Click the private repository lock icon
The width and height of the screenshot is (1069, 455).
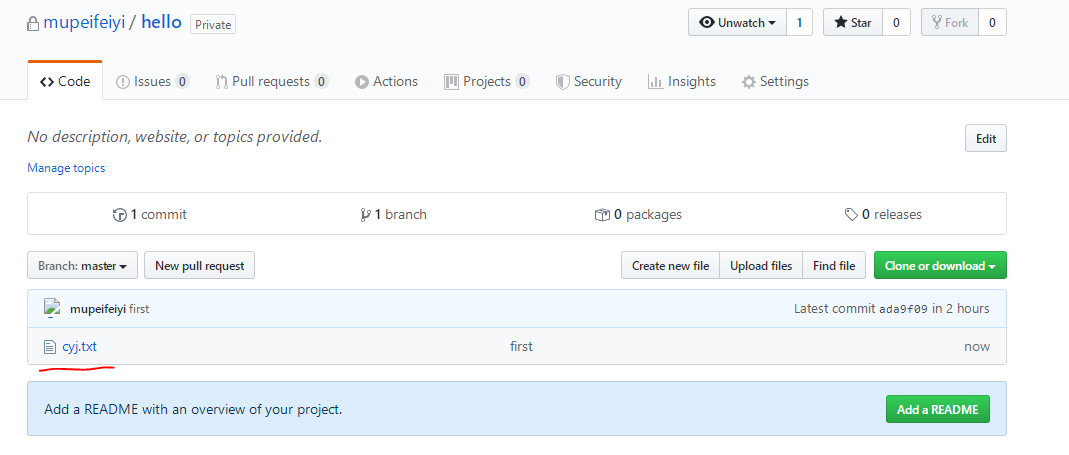click(x=33, y=25)
